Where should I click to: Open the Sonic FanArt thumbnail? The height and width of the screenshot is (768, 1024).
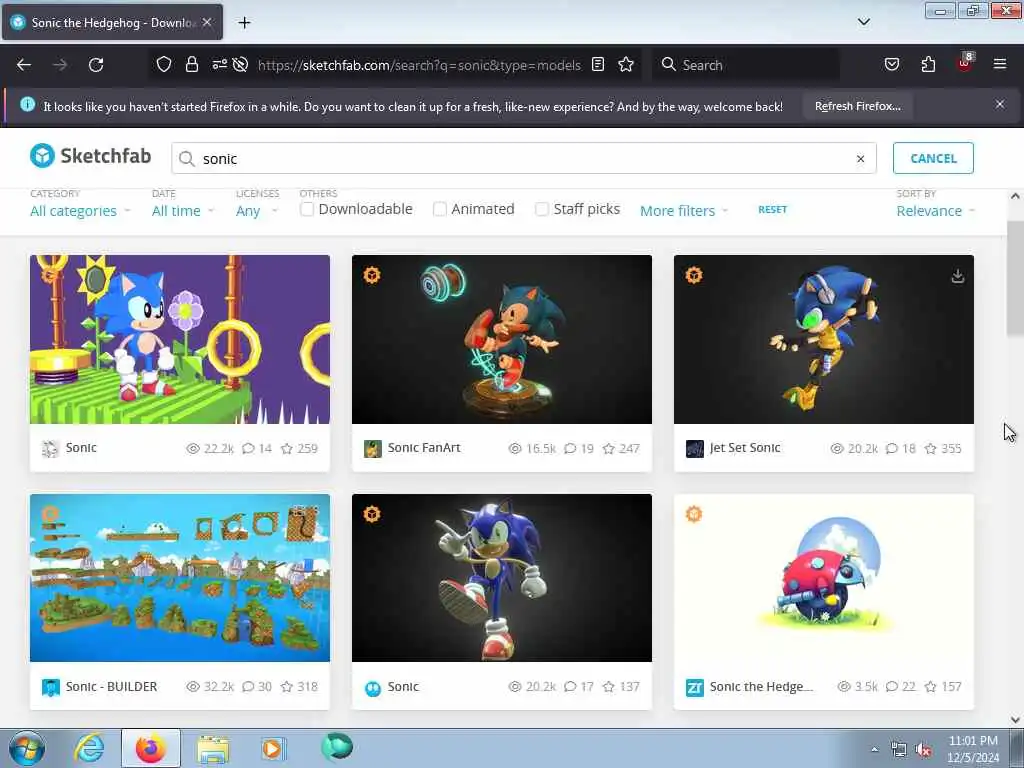tap(502, 340)
